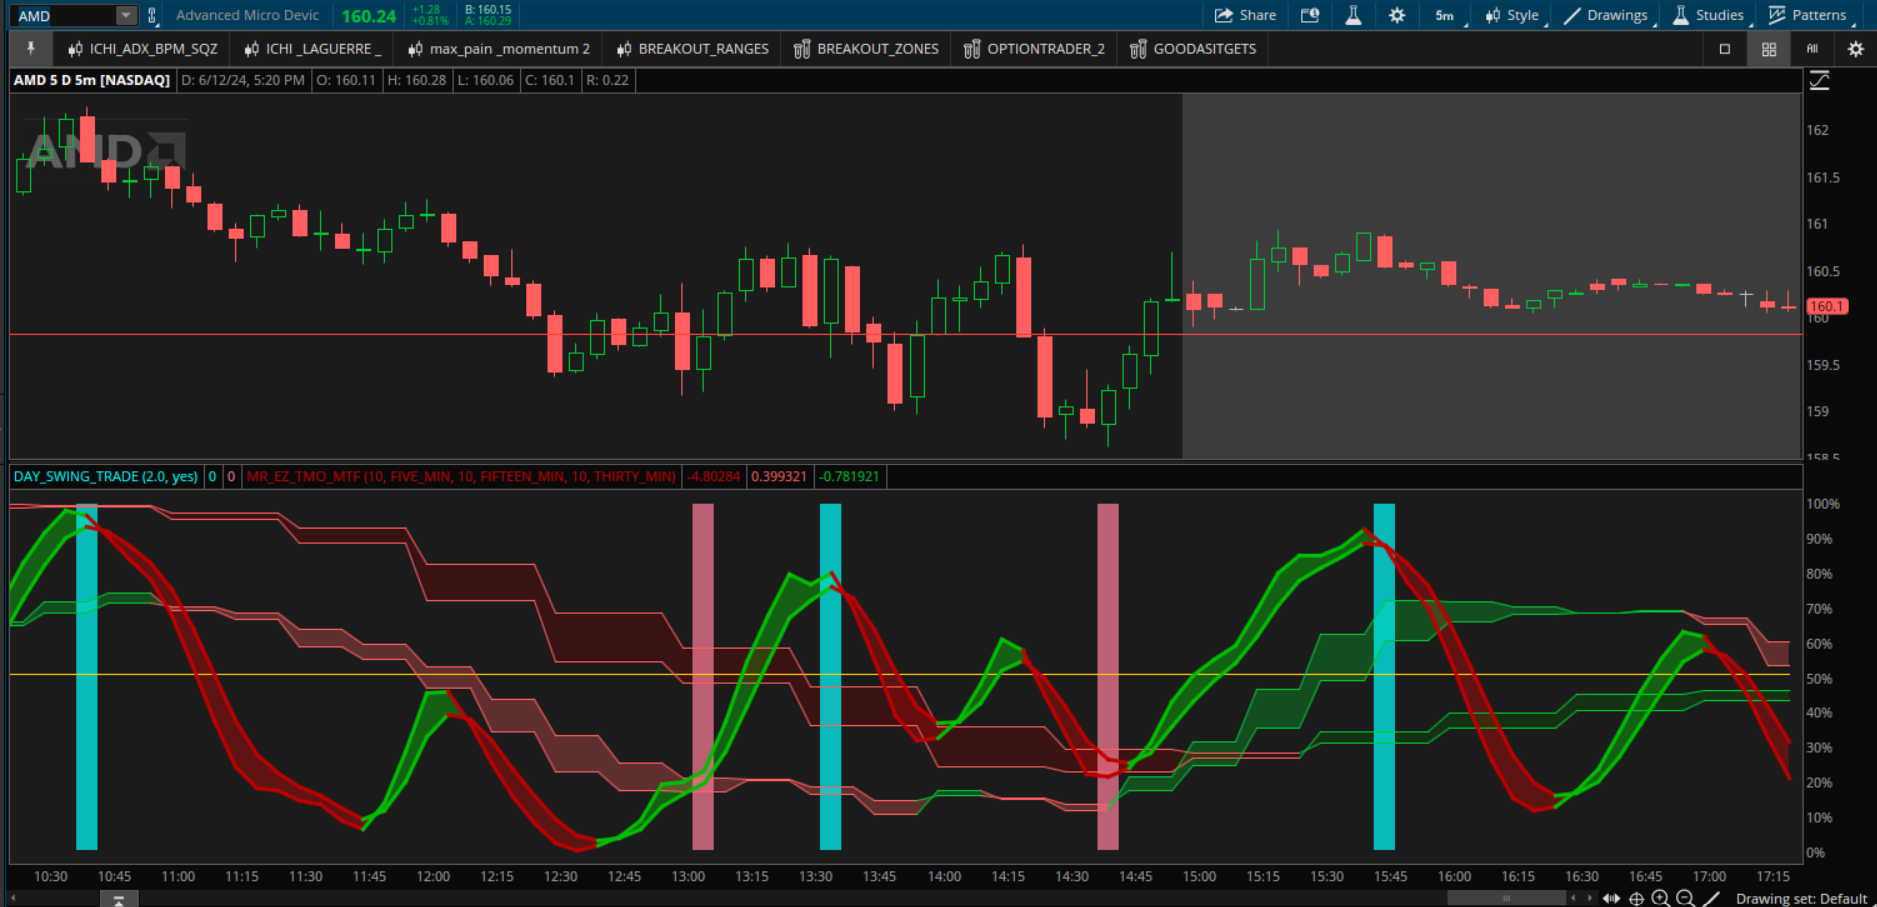The height and width of the screenshot is (907, 1877).
Task: Click the symbol link chain icon
Action: (x=152, y=15)
